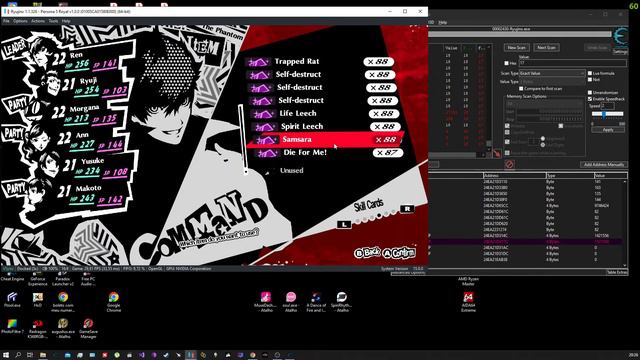Open the Tools menu in Ryujinx
Image resolution: width=640 pixels, height=360 pixels.
click(53, 21)
